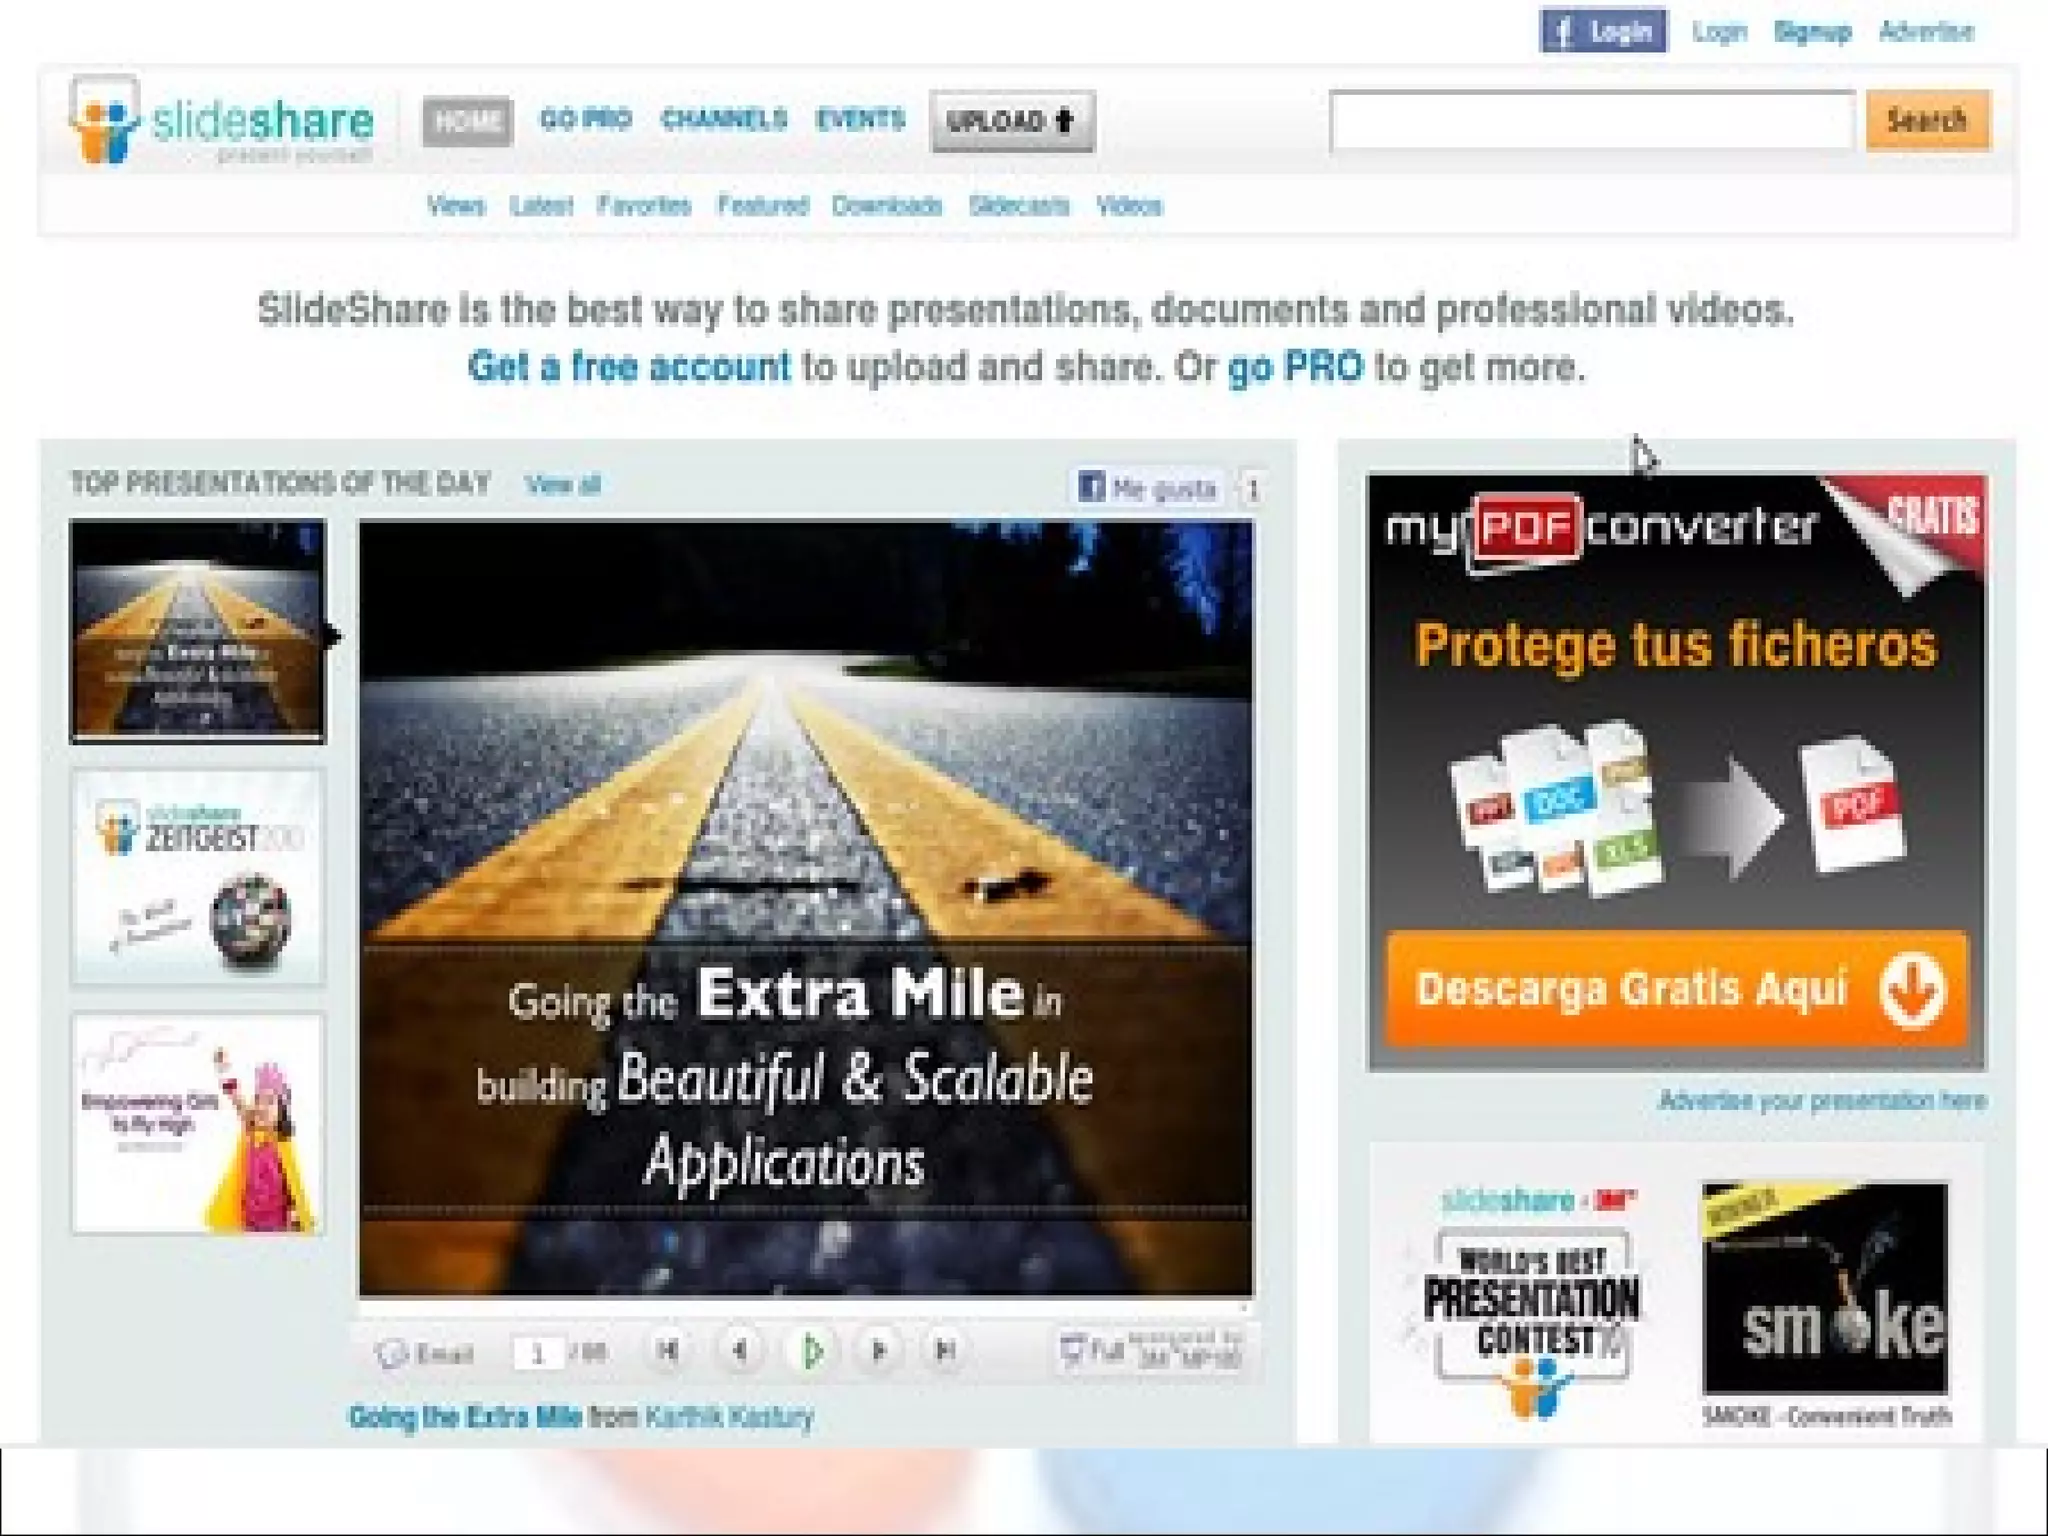2048x1536 pixels.
Task: Open the Downloads sub-navigation link
Action: [x=887, y=206]
